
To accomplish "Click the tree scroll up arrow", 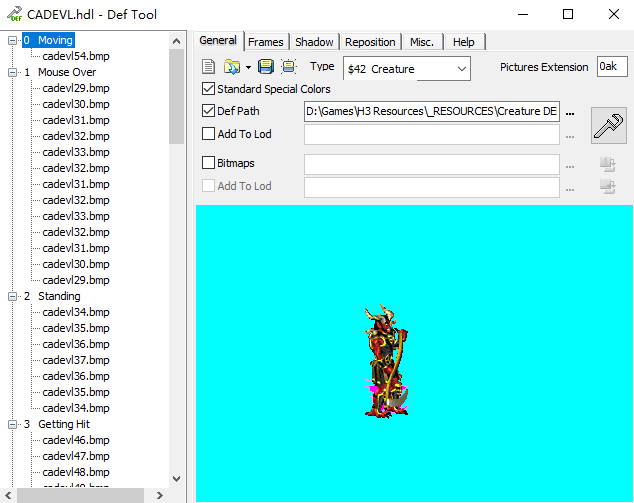I will [x=176, y=41].
